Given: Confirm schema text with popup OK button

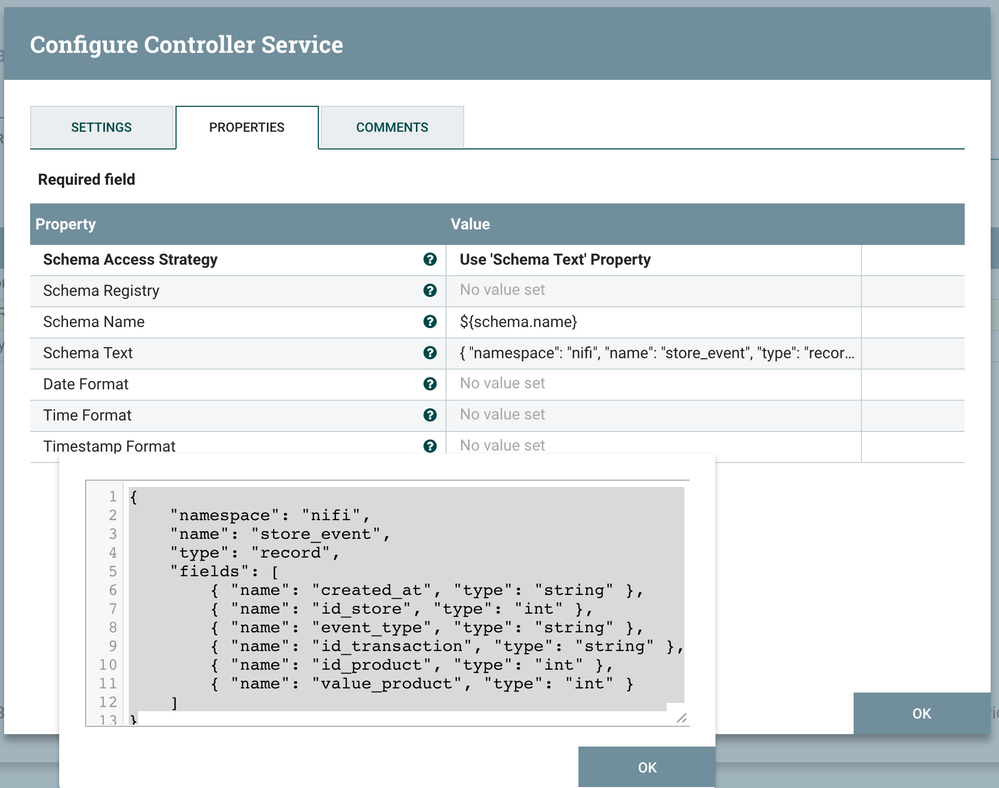Looking at the screenshot, I should pos(647,767).
